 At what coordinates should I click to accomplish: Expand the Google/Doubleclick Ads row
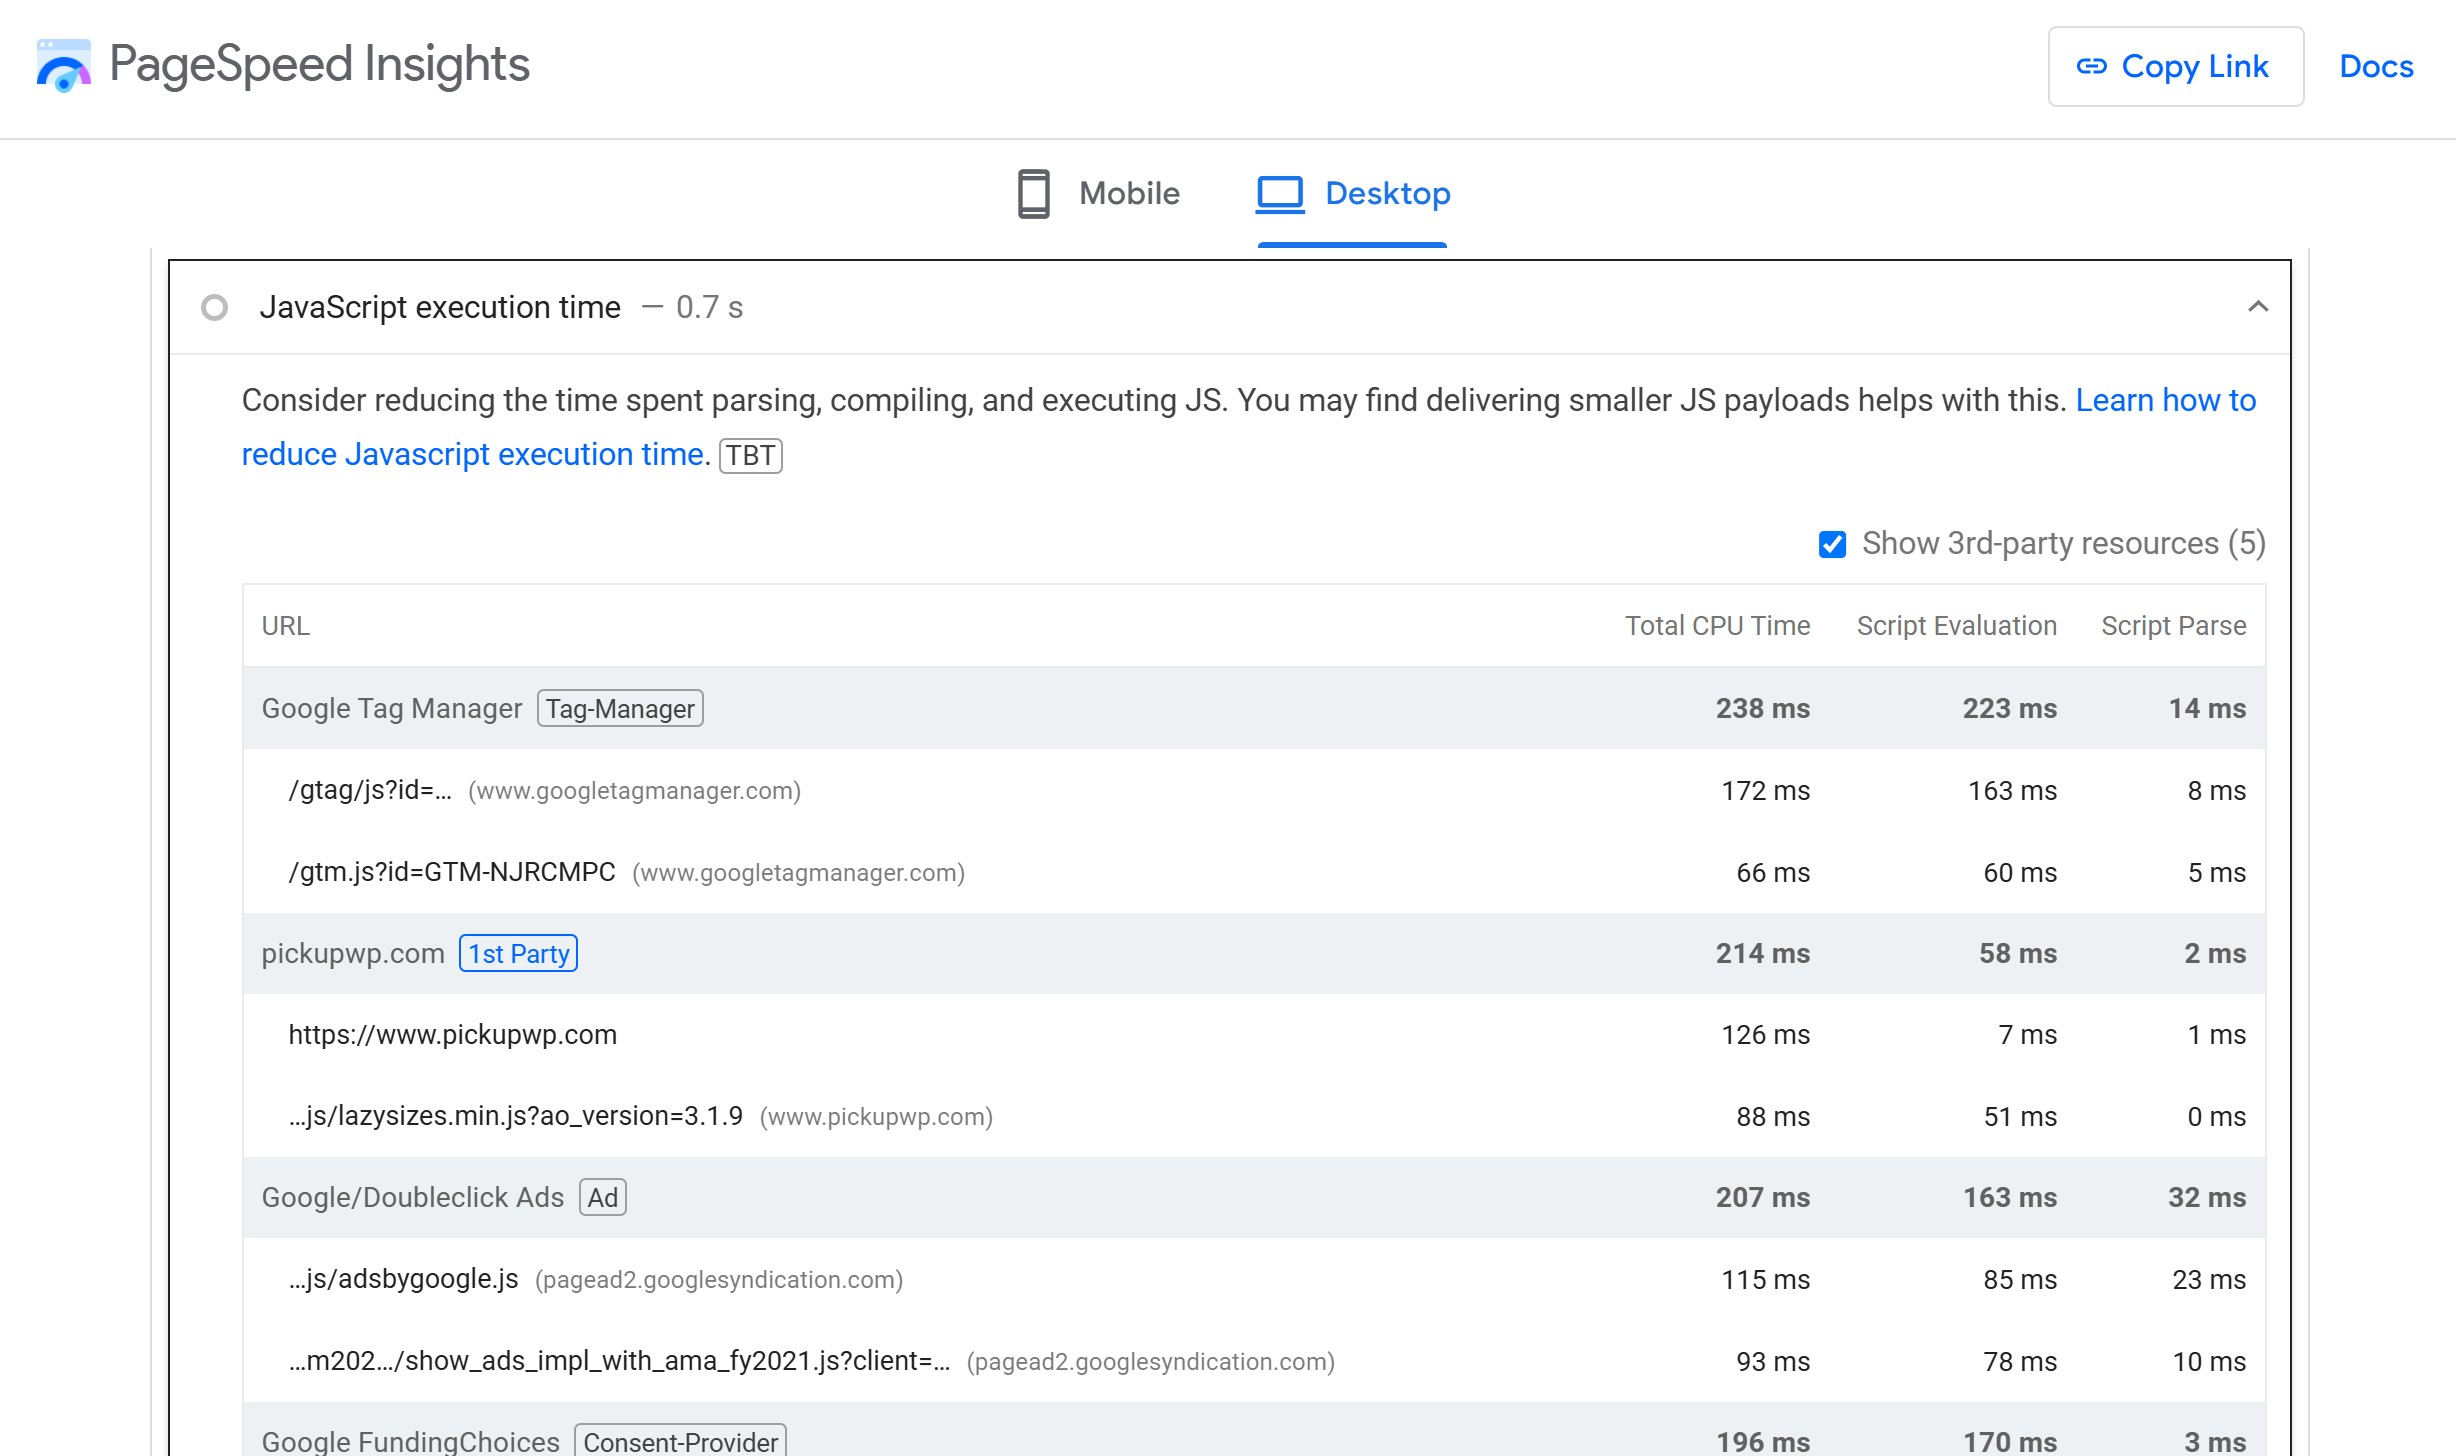(x=411, y=1198)
